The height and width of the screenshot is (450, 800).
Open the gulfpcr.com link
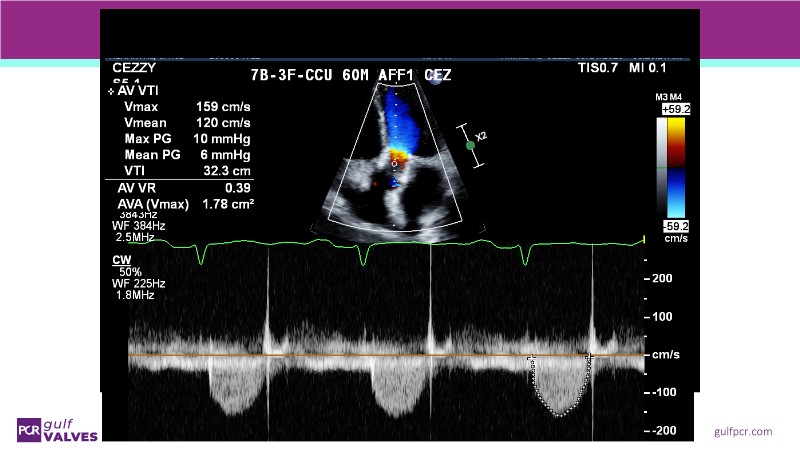pos(743,431)
